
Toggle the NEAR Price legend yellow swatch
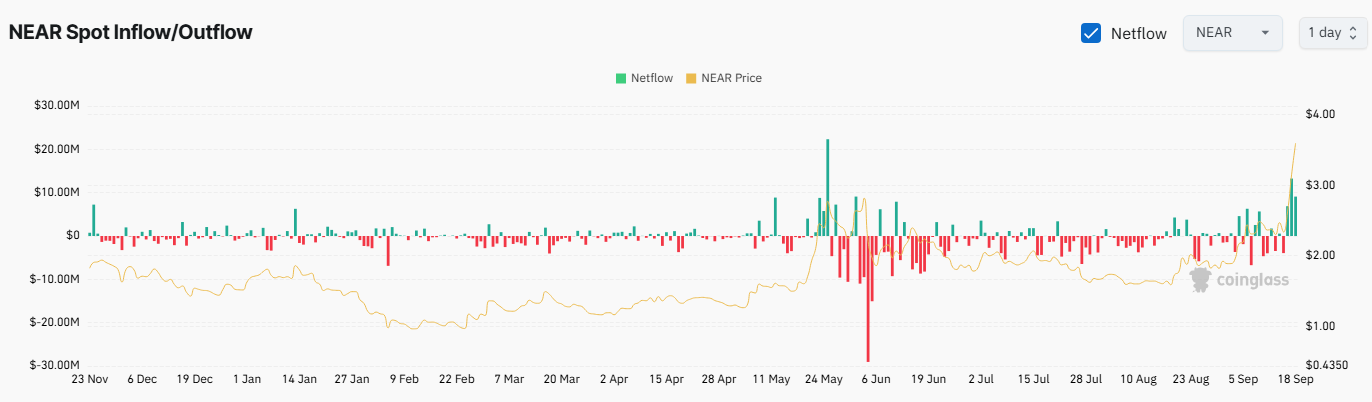(x=691, y=78)
